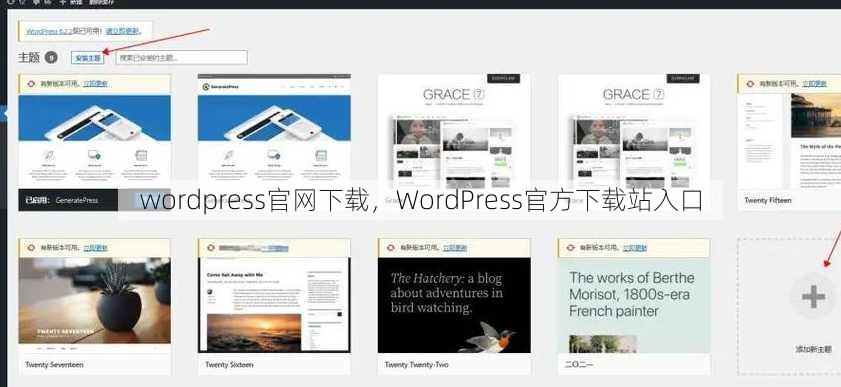Click 立即更新 link on Twenty Fifteen card
841x387 pixels.
(x=814, y=84)
